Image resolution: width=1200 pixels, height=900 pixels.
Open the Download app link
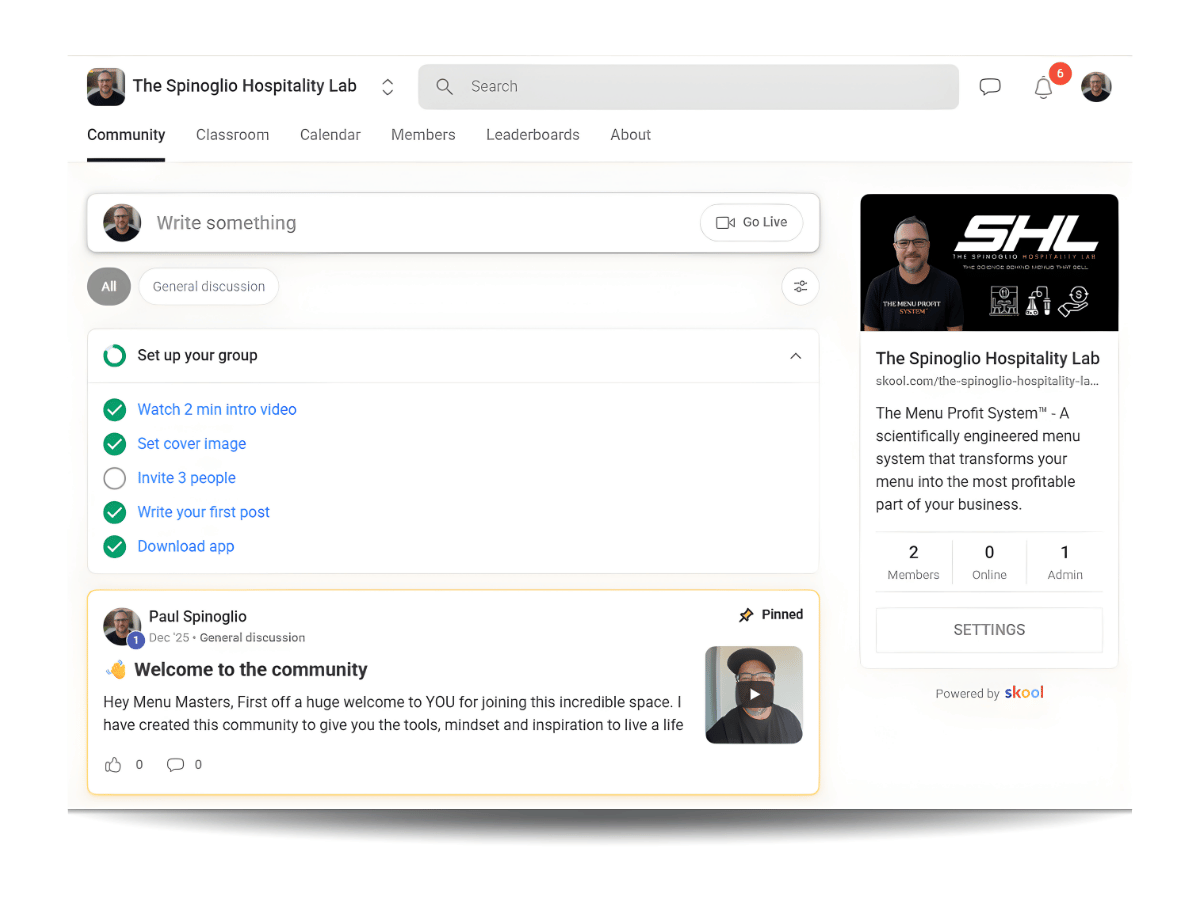click(186, 546)
